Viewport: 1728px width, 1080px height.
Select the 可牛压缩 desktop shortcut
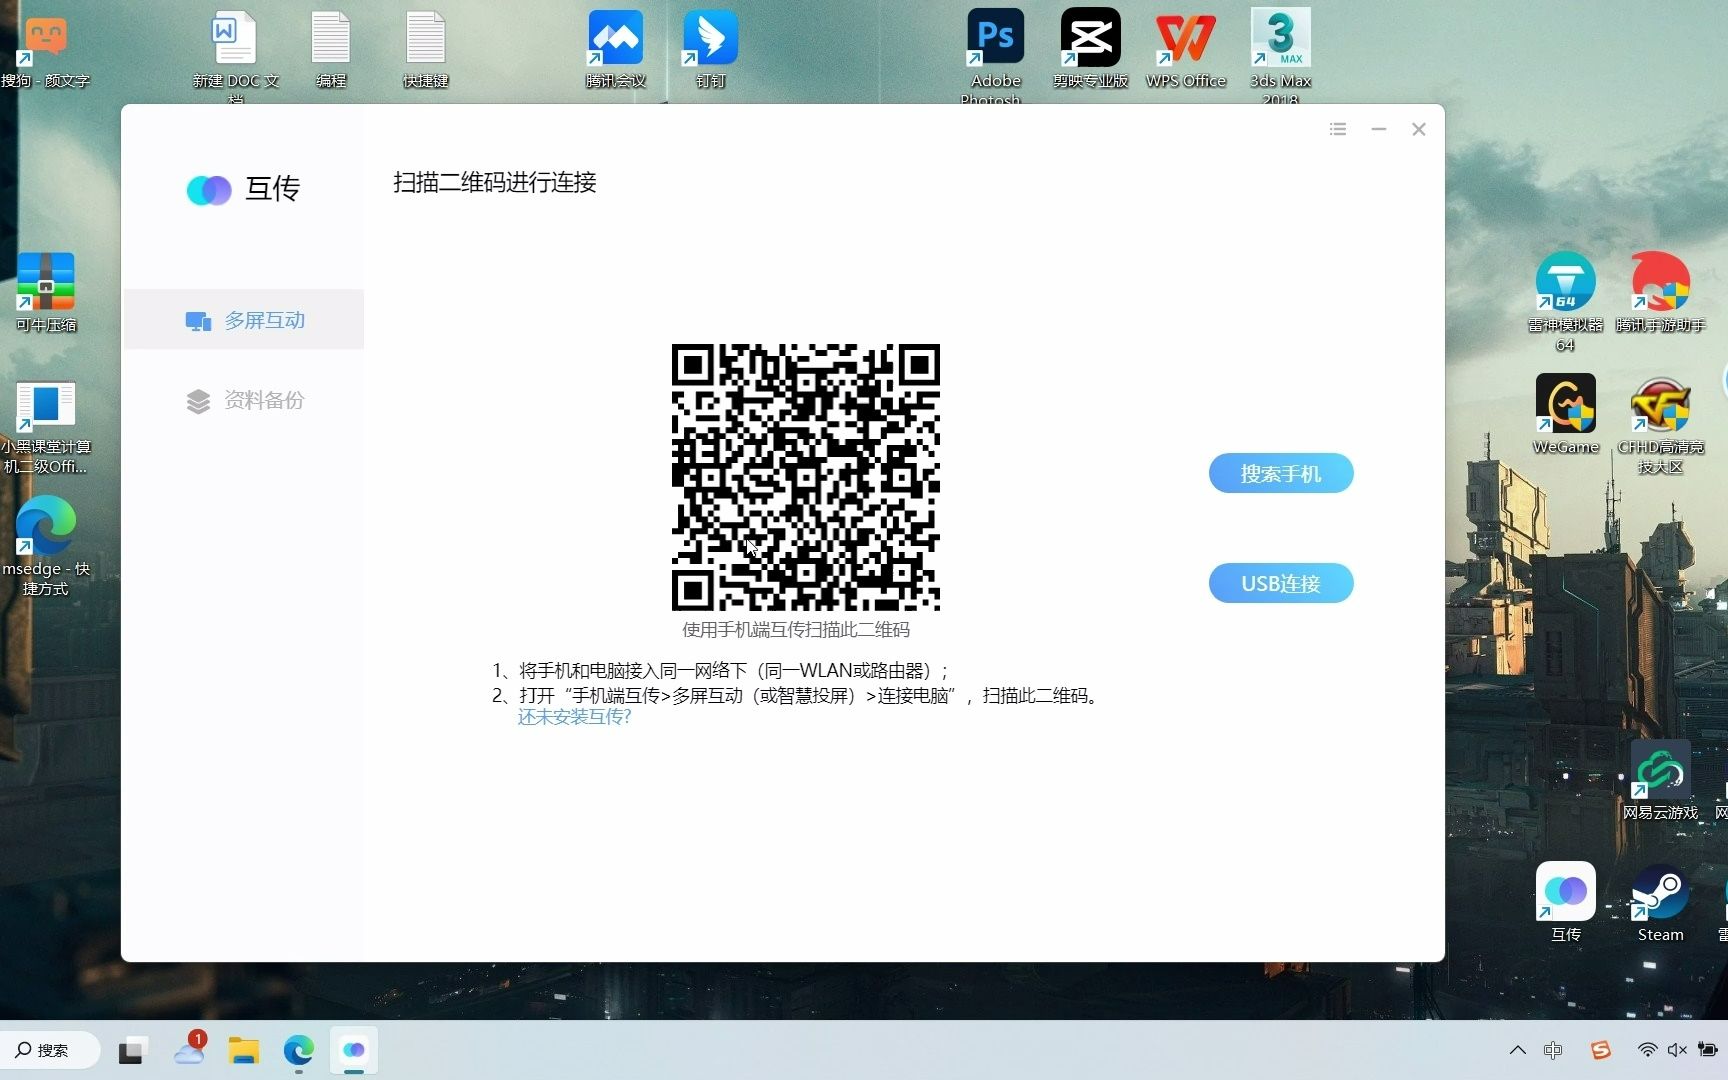[45, 292]
